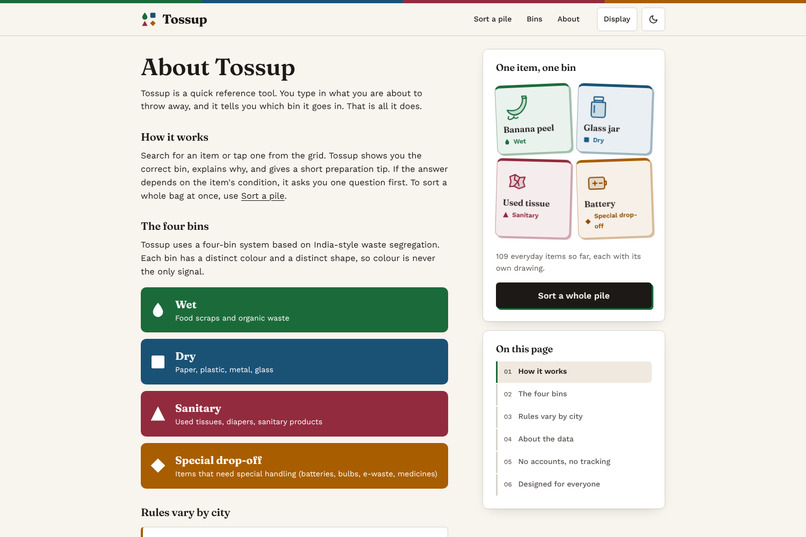Click the Rules vary by city heading
Image resolution: width=806 pixels, height=537 pixels.
tap(186, 512)
